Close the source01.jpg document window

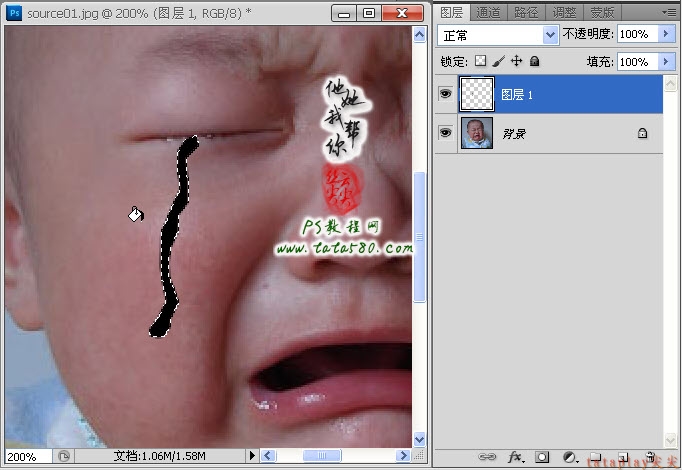pyautogui.click(x=402, y=13)
